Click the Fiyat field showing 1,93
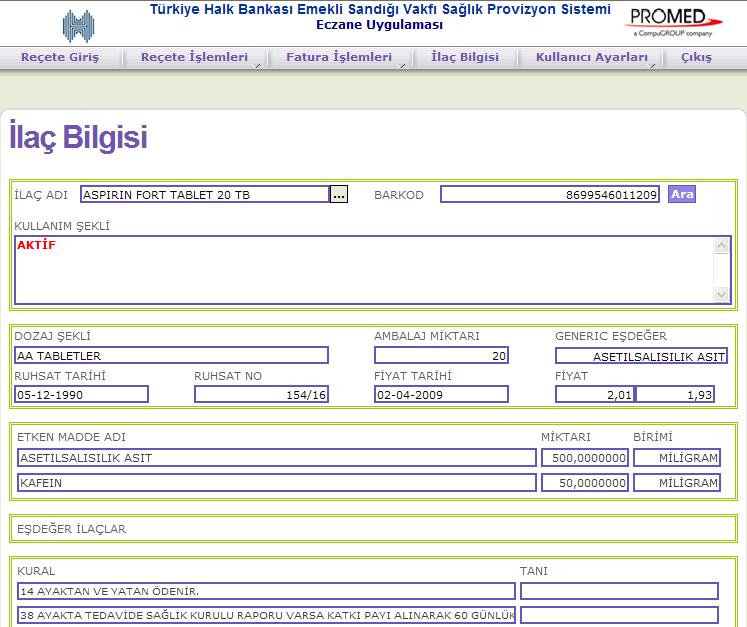The image size is (747, 627). click(675, 394)
